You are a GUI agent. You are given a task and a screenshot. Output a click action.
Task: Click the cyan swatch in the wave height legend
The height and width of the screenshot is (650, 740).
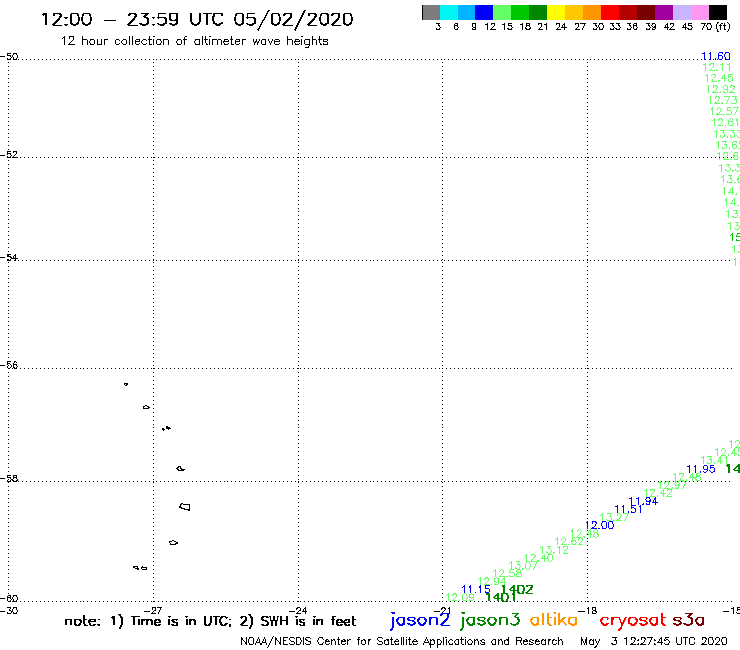(x=449, y=12)
